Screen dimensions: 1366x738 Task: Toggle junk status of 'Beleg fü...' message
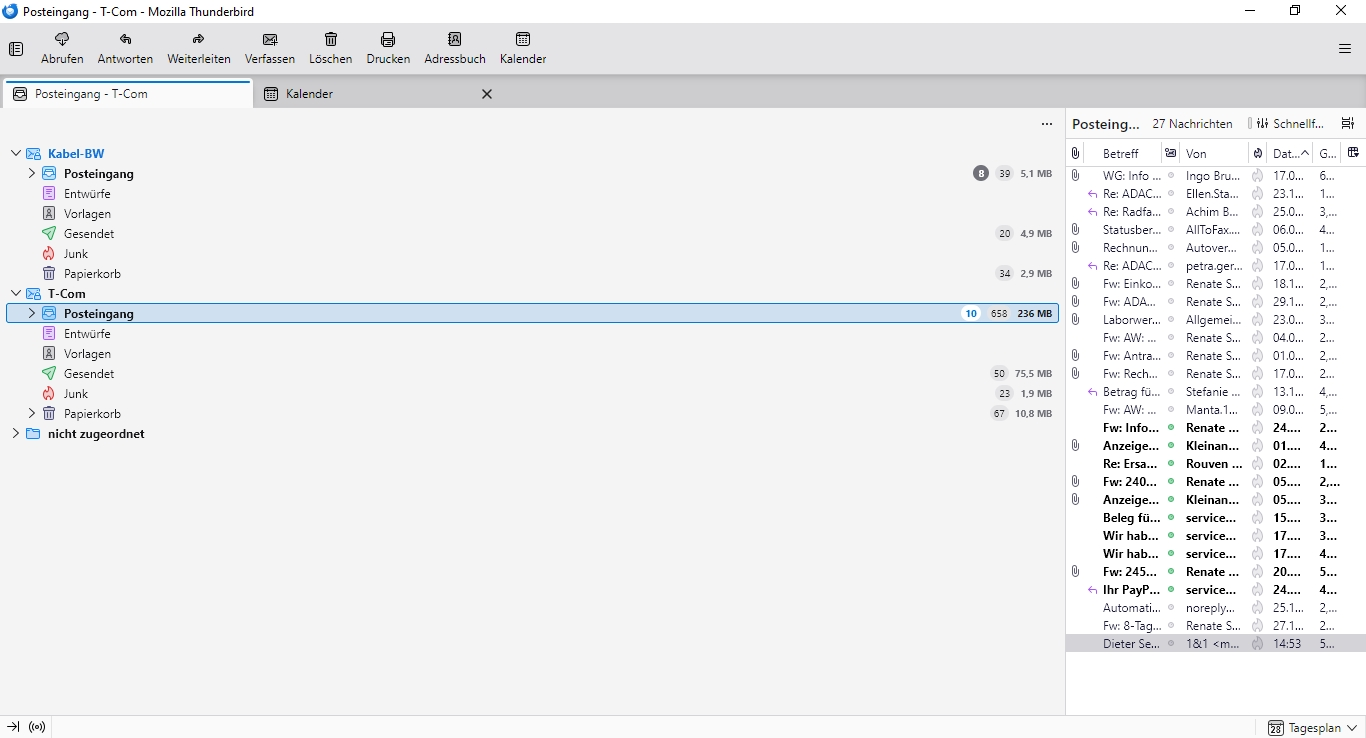1258,518
